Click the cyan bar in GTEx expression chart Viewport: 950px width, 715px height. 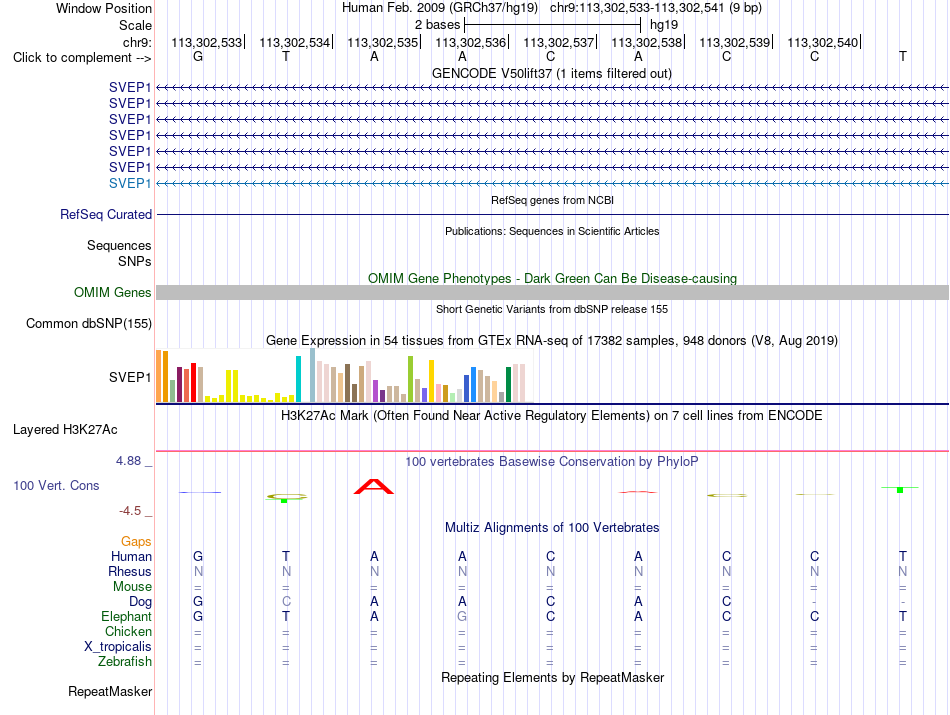pyautogui.click(x=298, y=379)
